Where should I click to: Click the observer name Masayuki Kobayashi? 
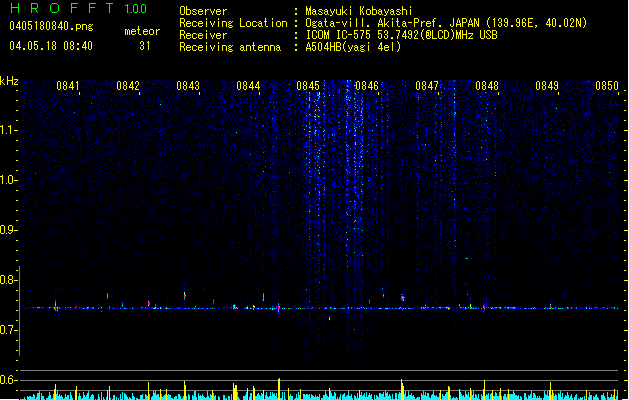[359, 11]
